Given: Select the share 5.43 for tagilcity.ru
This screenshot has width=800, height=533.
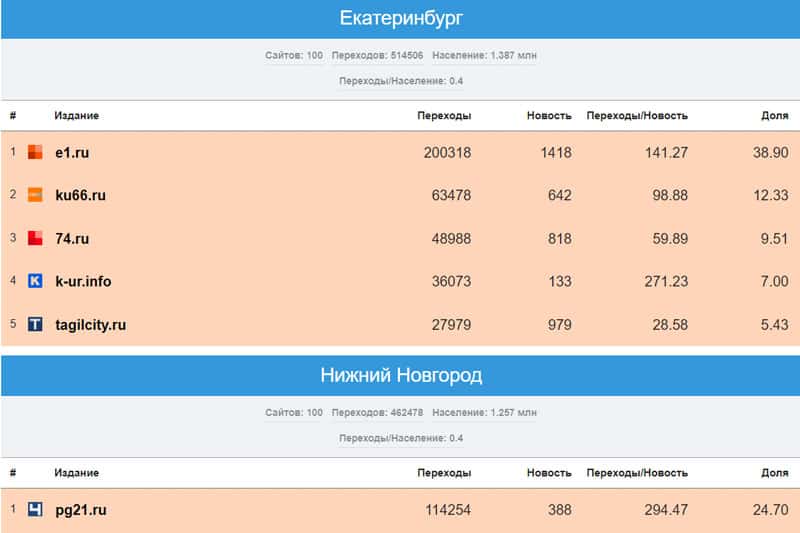Looking at the screenshot, I should point(774,325).
